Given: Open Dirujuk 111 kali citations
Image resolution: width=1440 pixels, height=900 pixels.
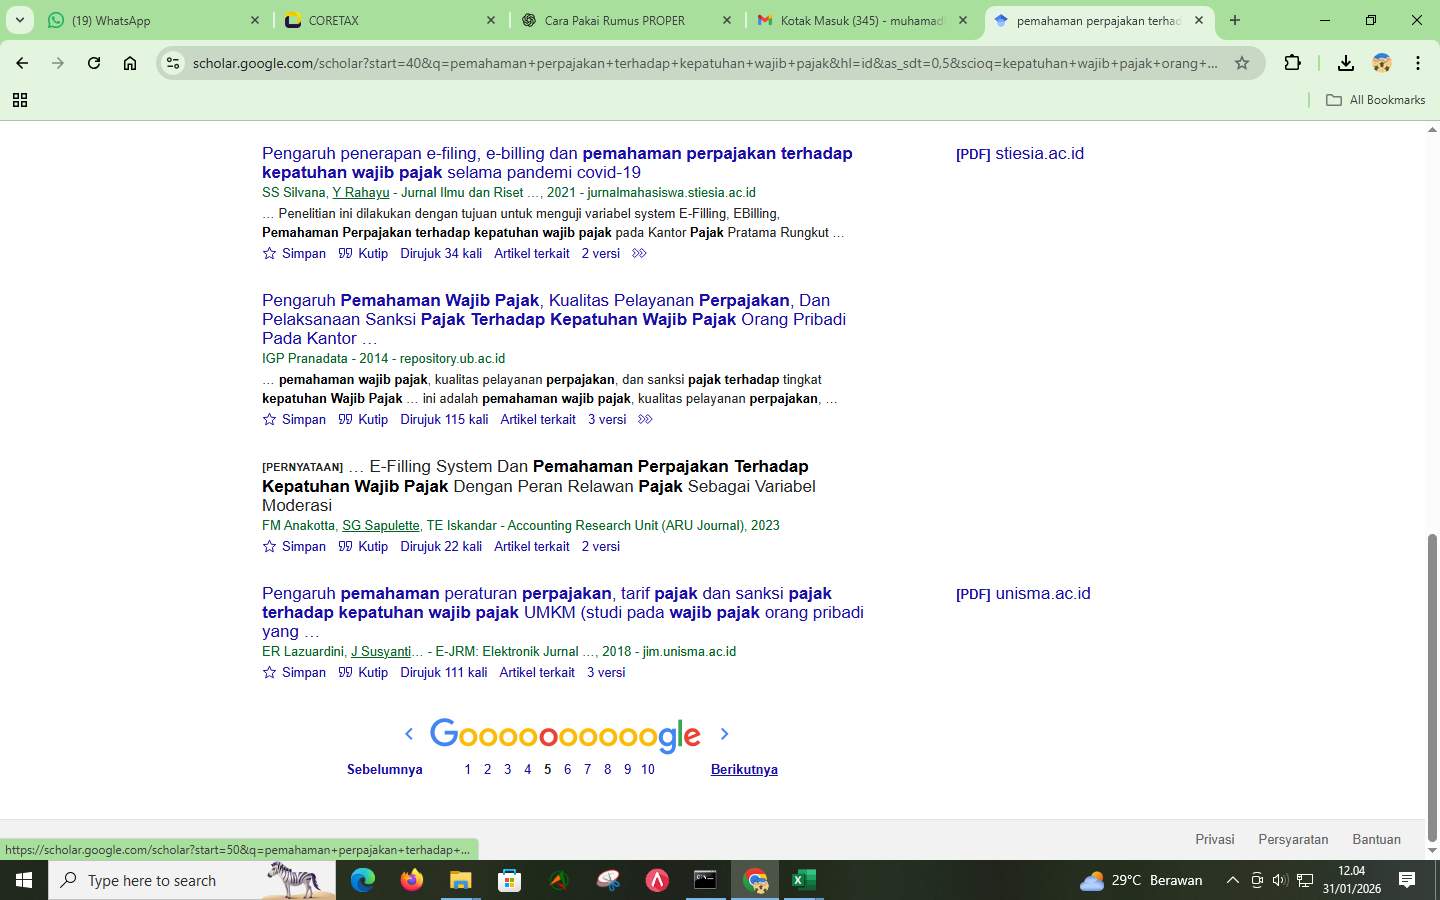Looking at the screenshot, I should pyautogui.click(x=444, y=672).
